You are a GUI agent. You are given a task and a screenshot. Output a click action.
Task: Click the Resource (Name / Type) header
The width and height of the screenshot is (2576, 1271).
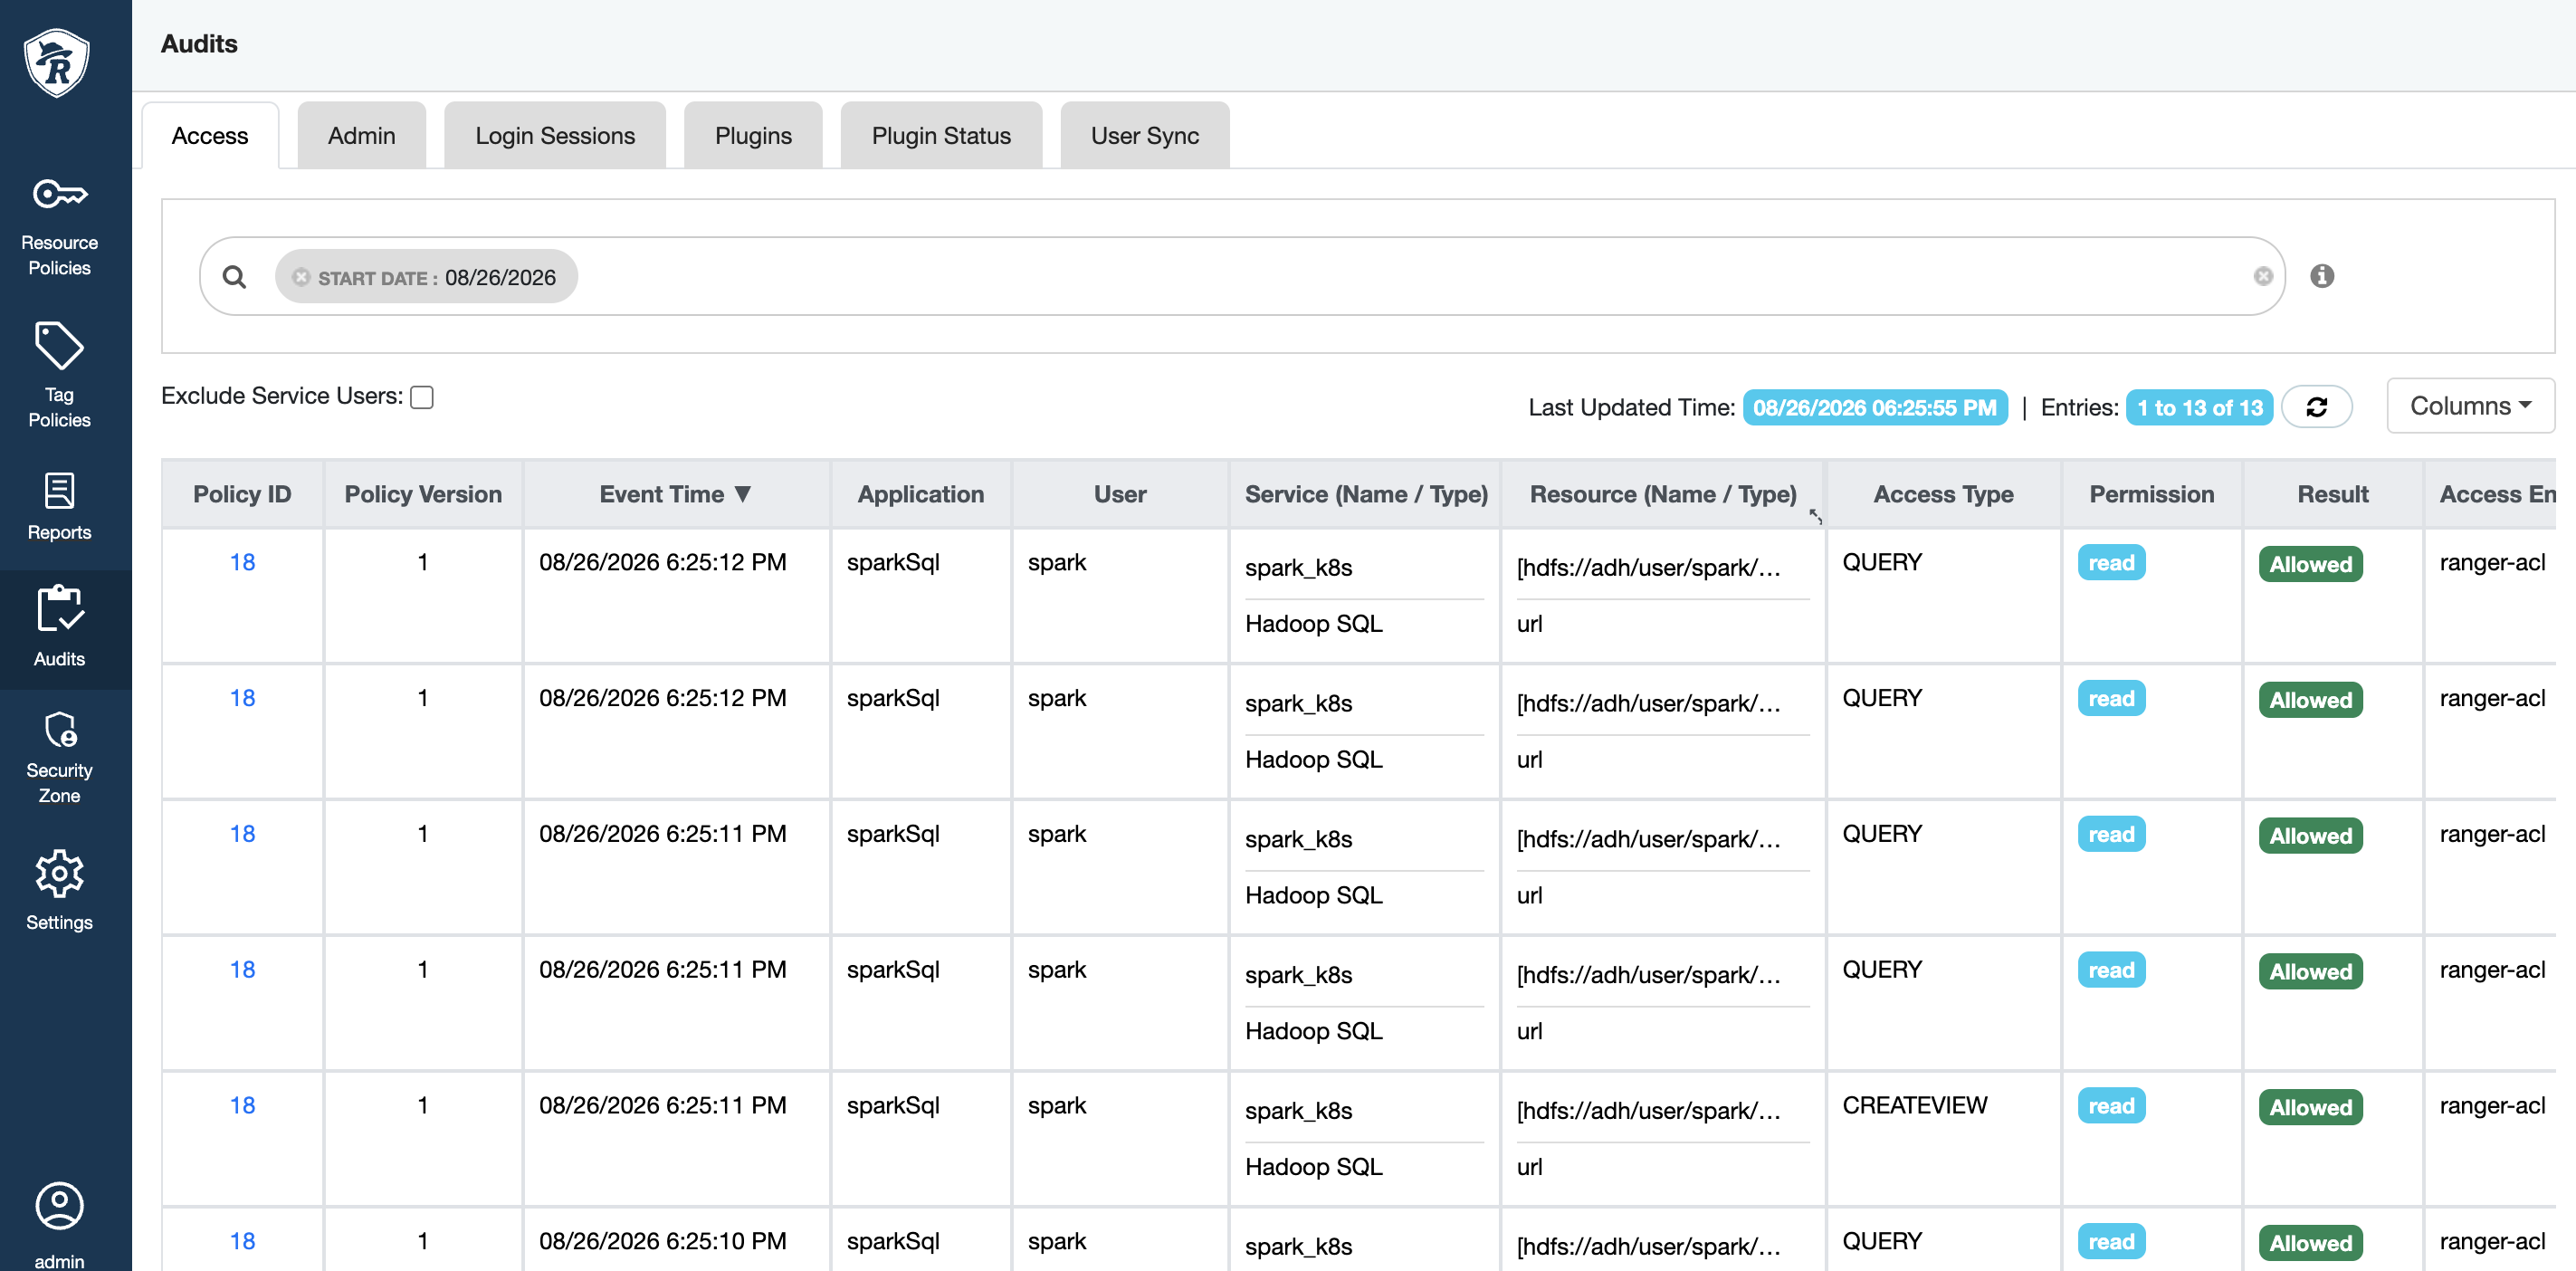tap(1663, 494)
